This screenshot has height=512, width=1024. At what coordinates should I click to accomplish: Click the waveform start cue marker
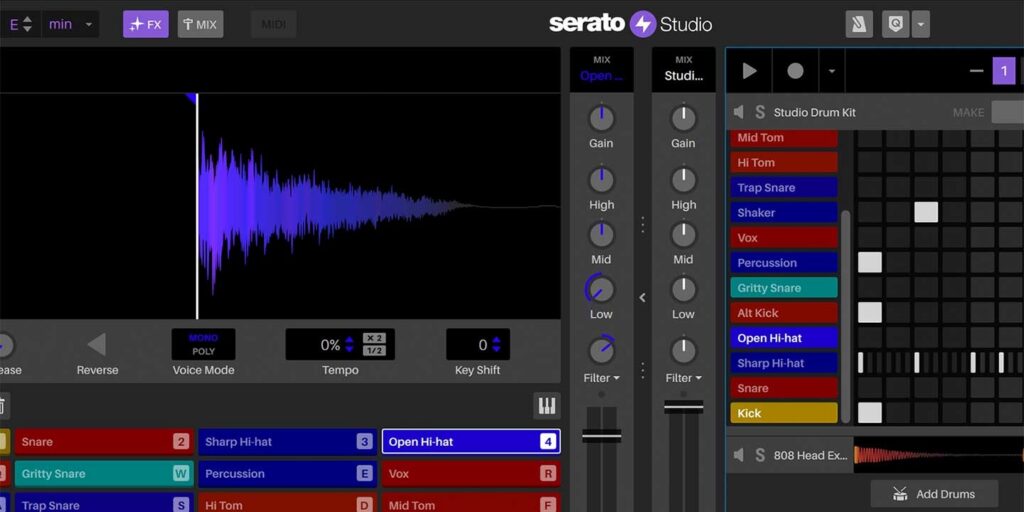[x=191, y=98]
